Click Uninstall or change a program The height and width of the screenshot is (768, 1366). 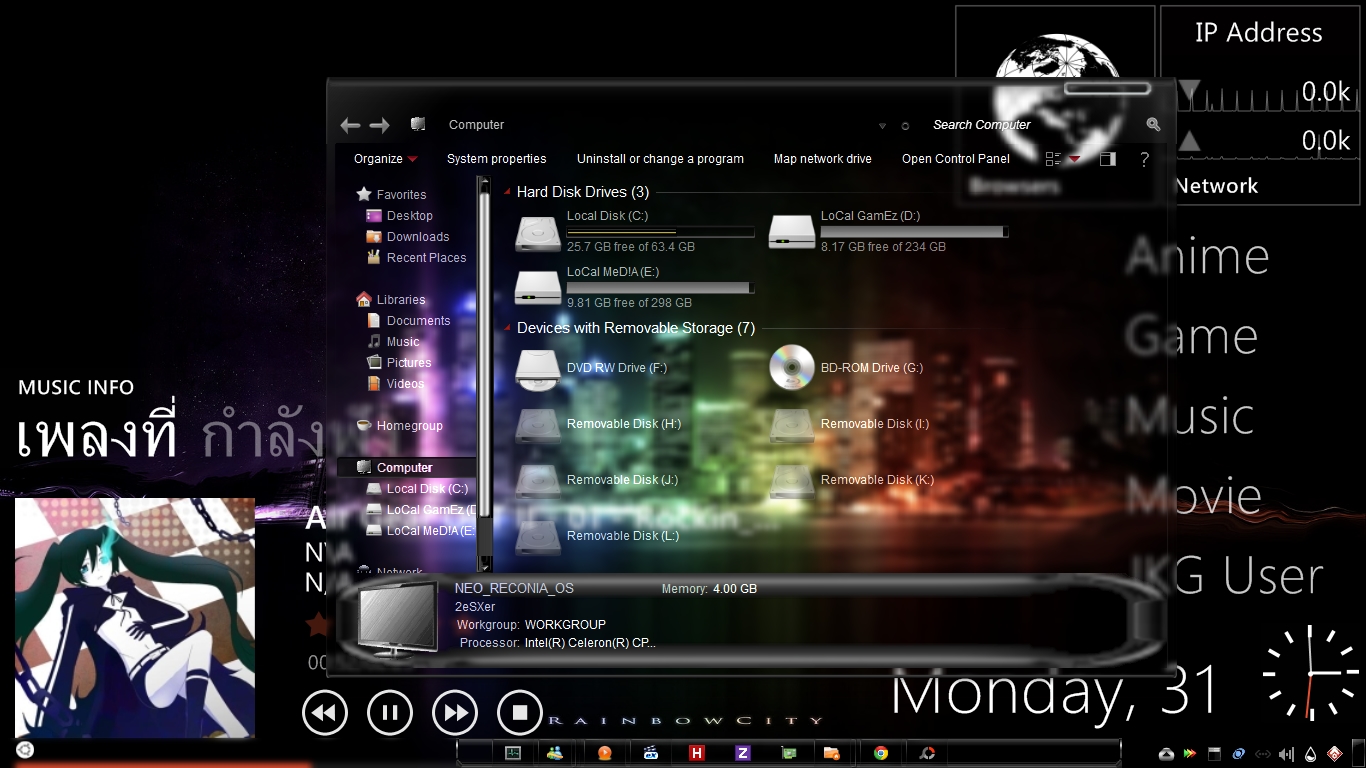(x=660, y=159)
